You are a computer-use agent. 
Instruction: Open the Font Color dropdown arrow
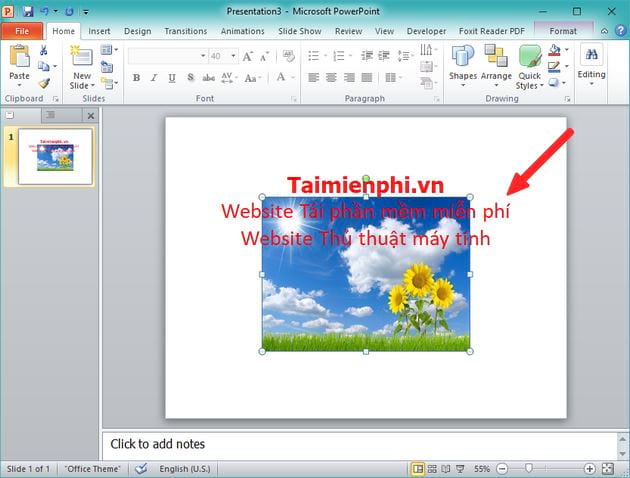tap(293, 77)
